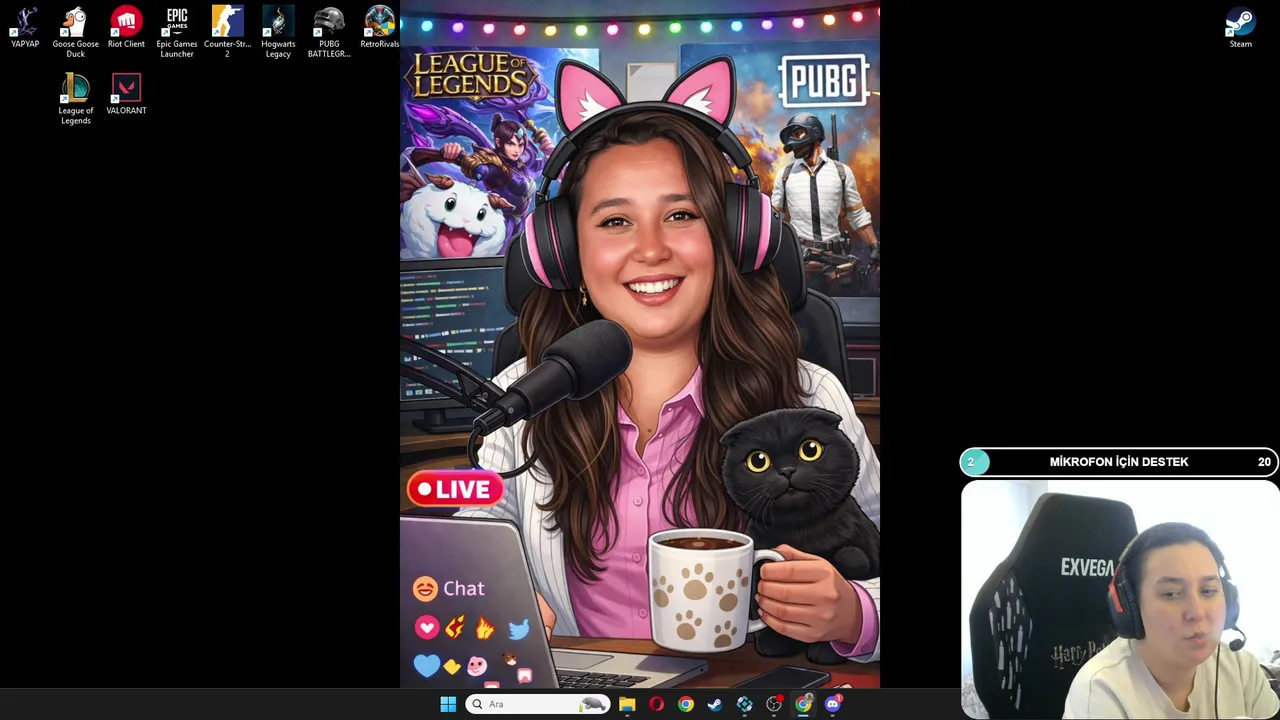Viewport: 1280px width, 720px height.
Task: Open League of Legends desktop icon
Action: (76, 99)
